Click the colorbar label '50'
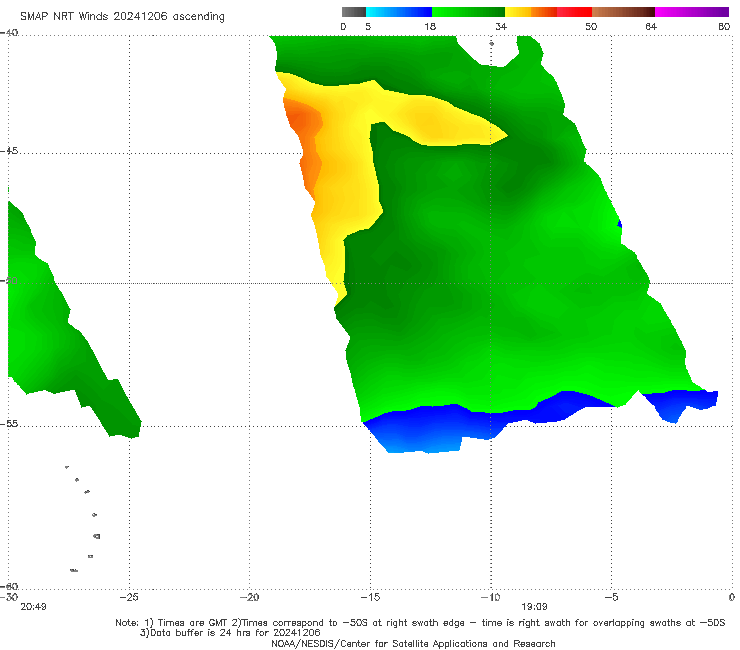Image resolution: width=740 pixels, height=650 pixels. coord(591,26)
